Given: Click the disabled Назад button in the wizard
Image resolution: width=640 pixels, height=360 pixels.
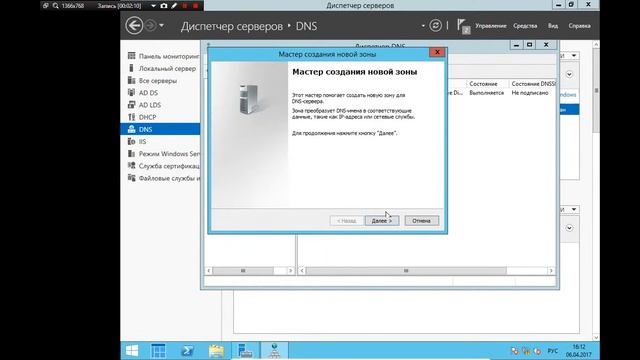Looking at the screenshot, I should [x=347, y=221].
